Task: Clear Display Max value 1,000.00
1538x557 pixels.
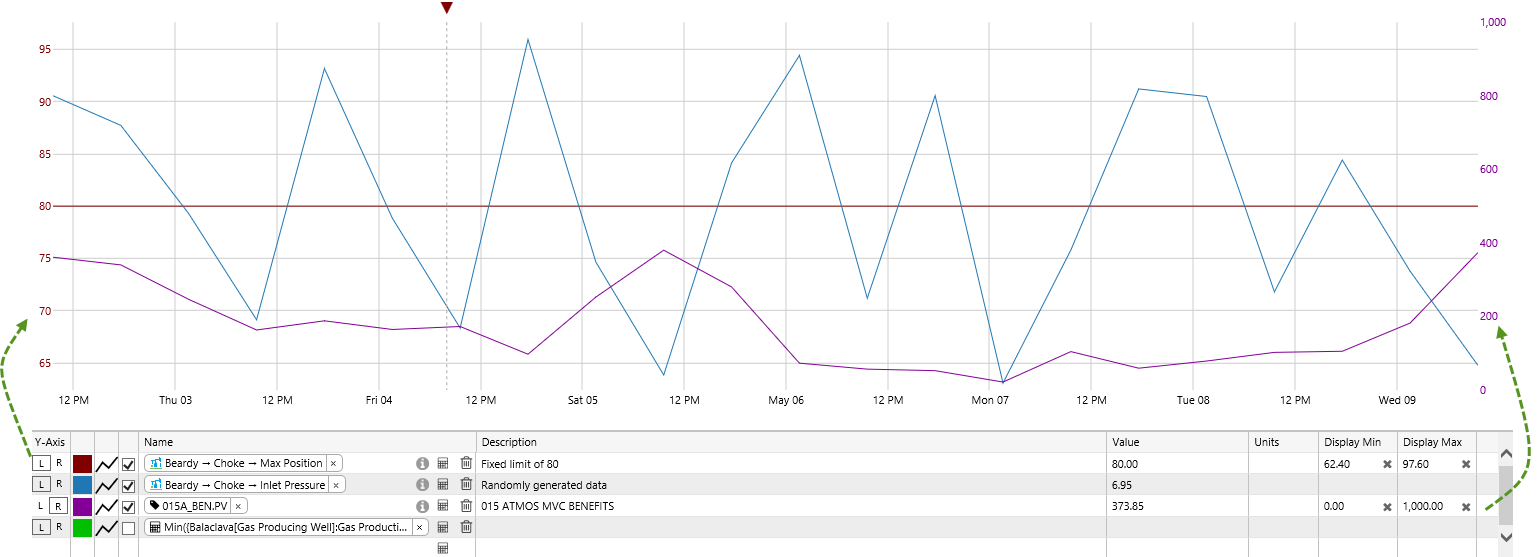Action: (1466, 506)
